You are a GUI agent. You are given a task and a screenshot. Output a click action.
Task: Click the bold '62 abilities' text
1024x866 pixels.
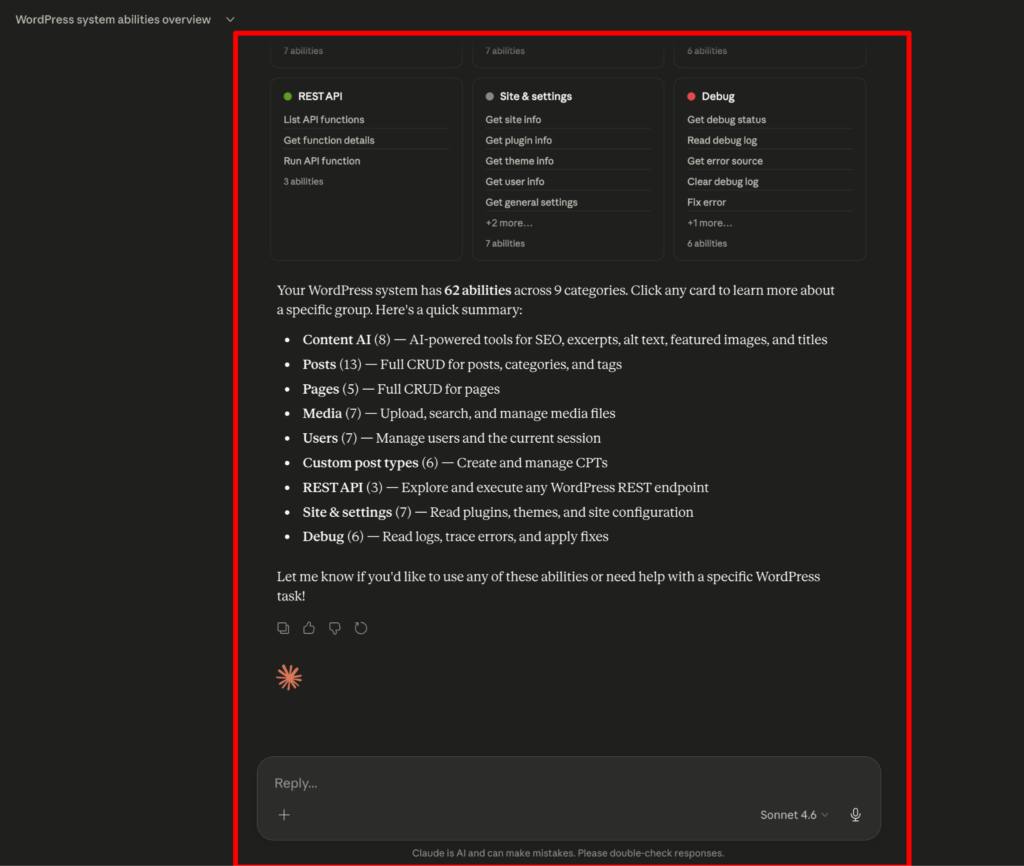(477, 291)
